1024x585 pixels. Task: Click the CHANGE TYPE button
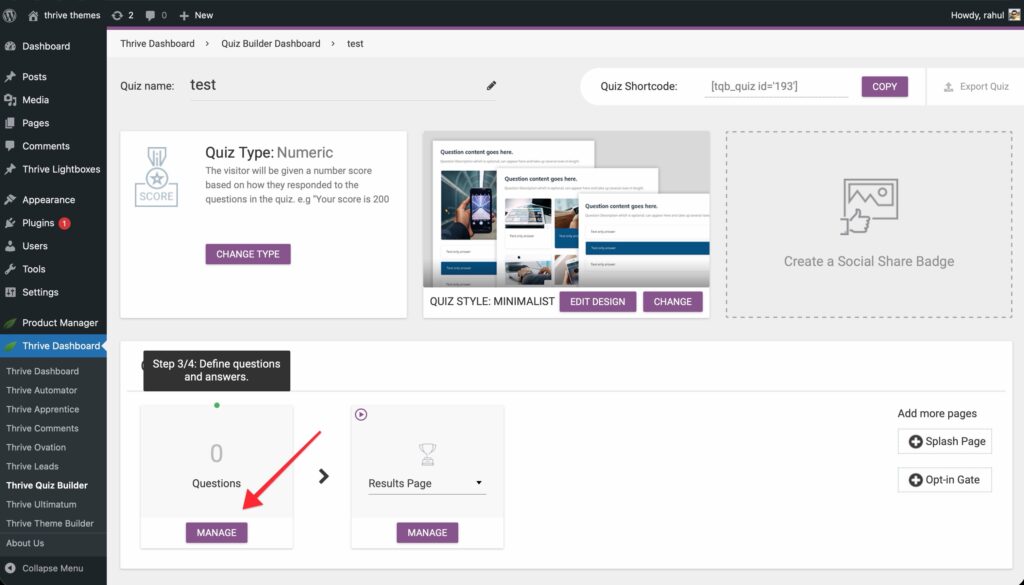pos(248,254)
